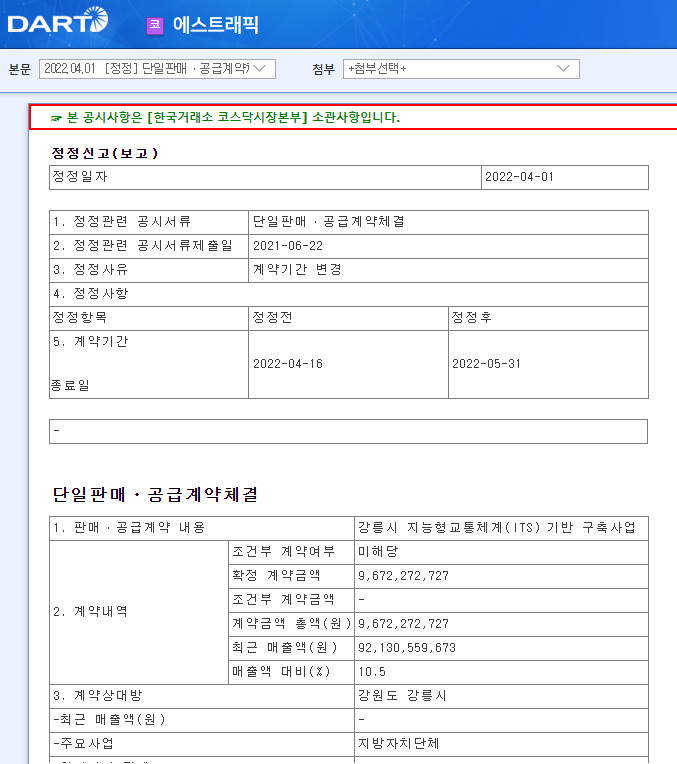Select the 미해당 value

click(378, 552)
